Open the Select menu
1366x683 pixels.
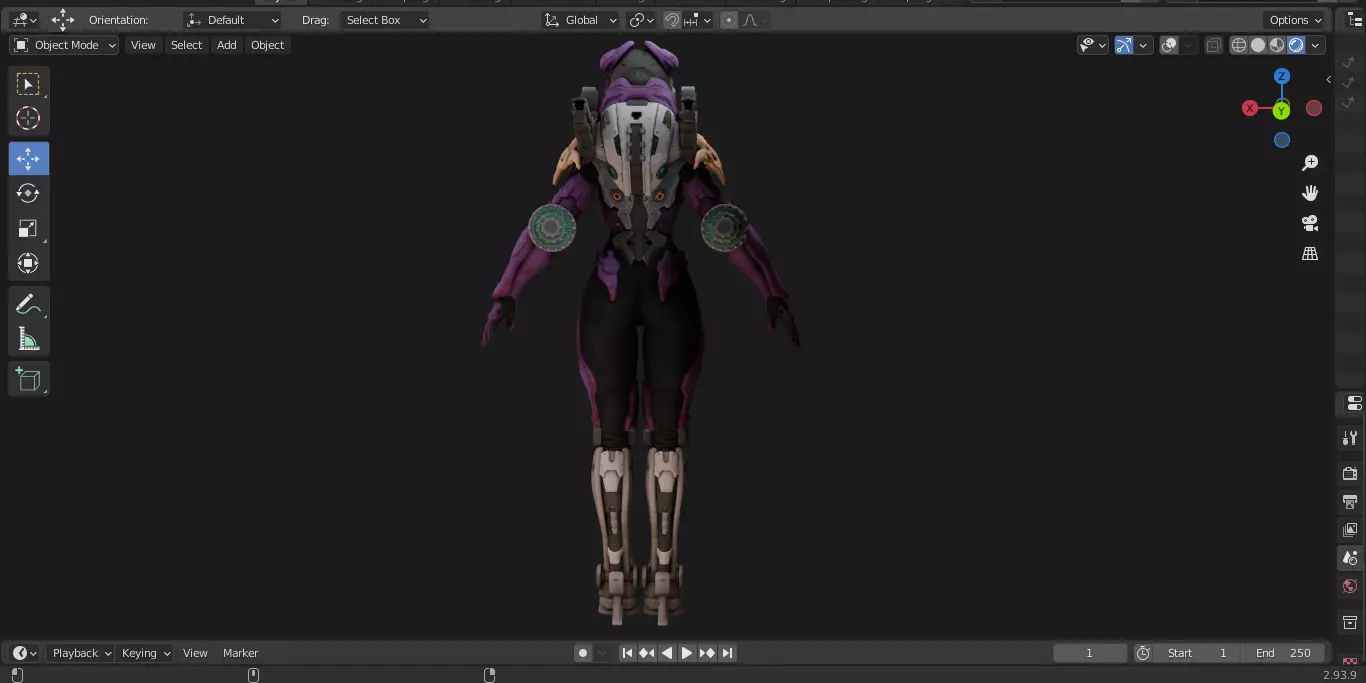(186, 45)
